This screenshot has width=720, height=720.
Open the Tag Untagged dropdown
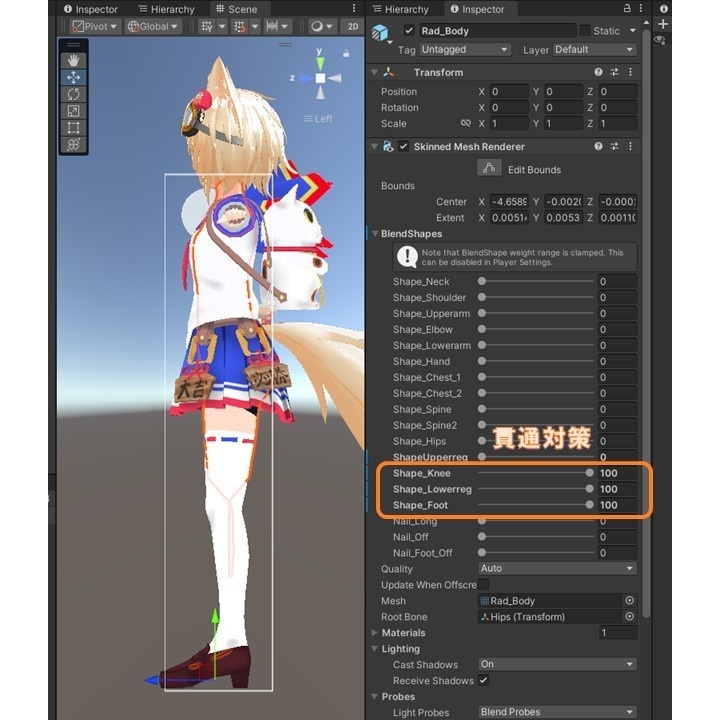coord(465,50)
